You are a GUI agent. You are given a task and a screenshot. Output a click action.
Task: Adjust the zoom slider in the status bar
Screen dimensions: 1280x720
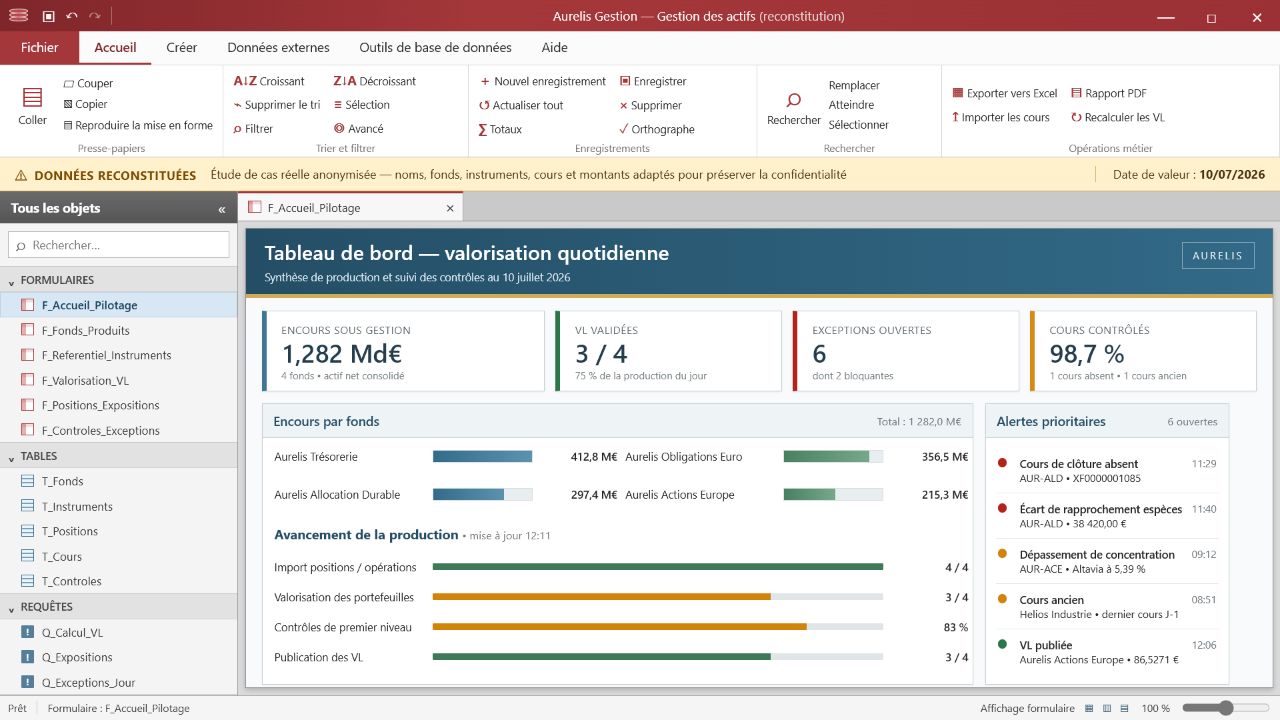1227,708
